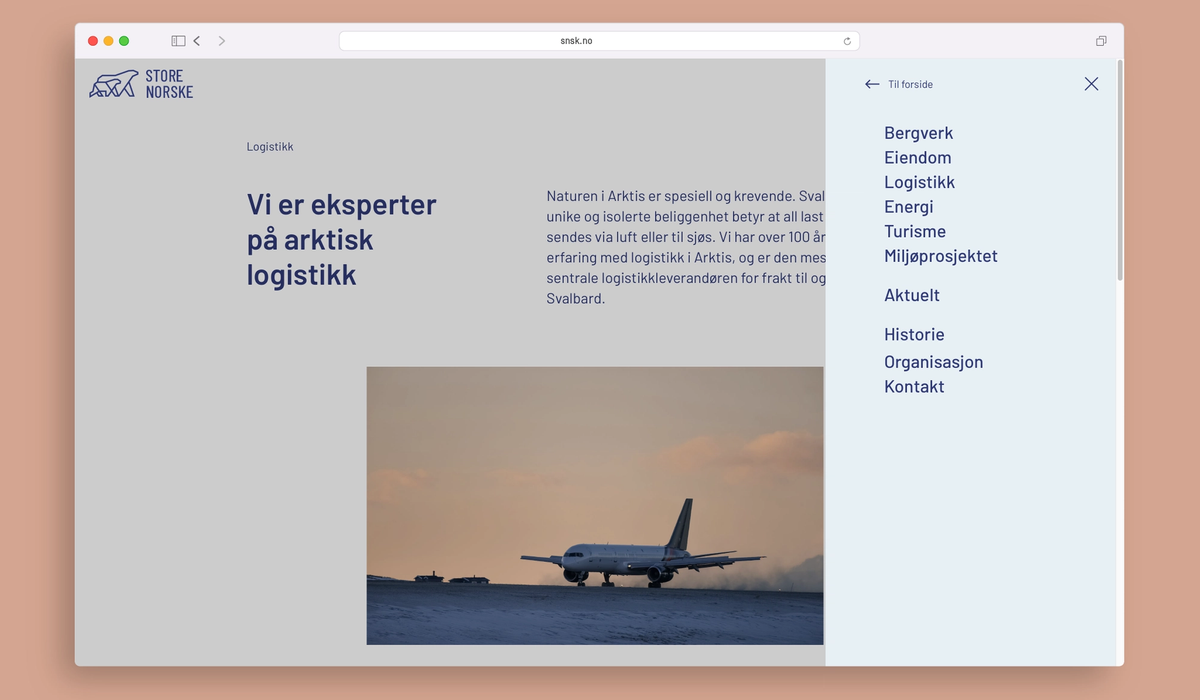Open the Miljøprosjektet page
1200x700 pixels.
pos(941,256)
